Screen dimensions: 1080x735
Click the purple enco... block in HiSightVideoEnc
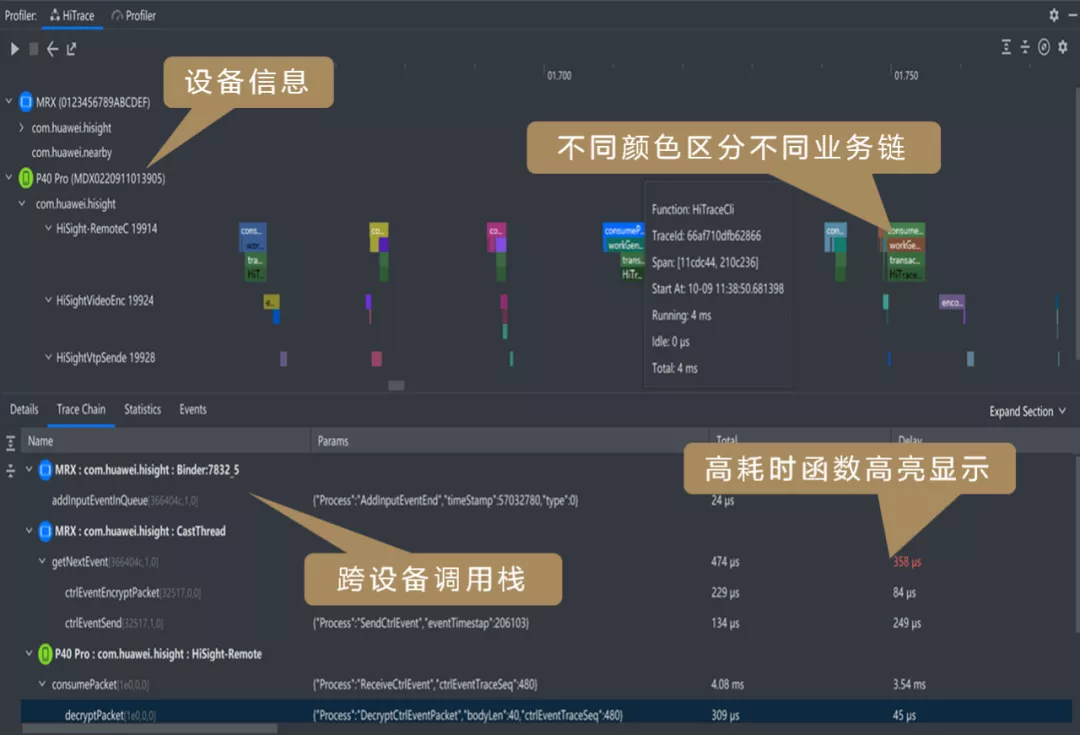[952, 302]
